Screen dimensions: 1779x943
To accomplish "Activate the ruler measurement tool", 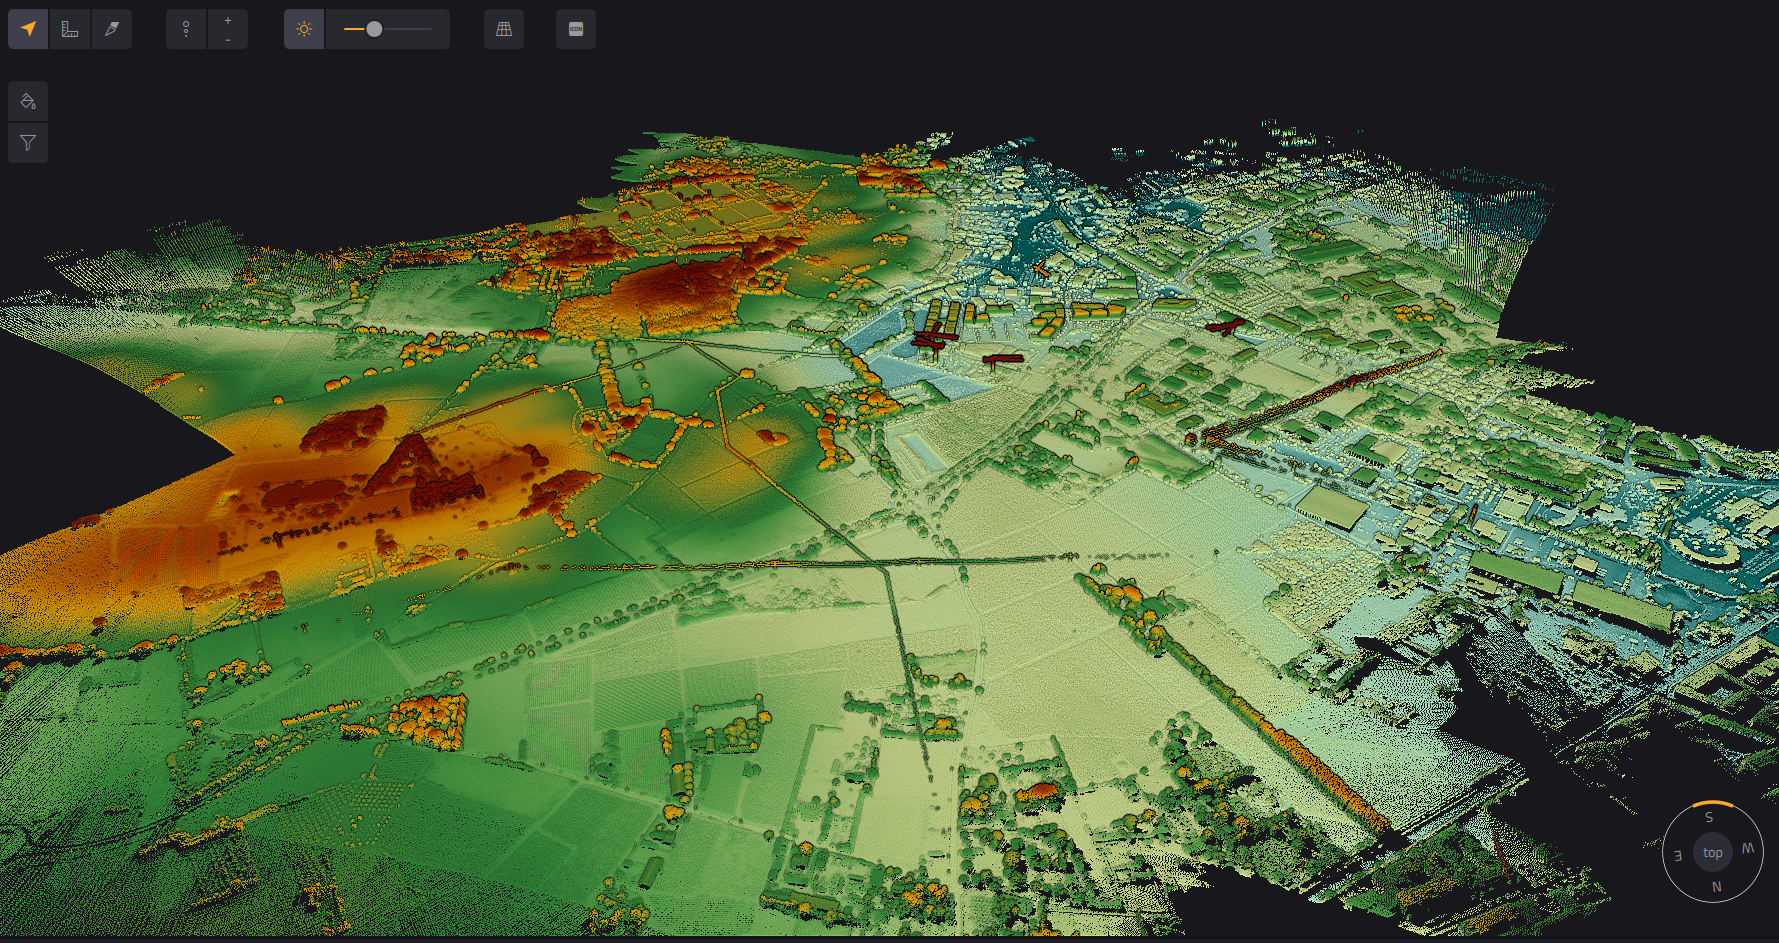I will 70,29.
